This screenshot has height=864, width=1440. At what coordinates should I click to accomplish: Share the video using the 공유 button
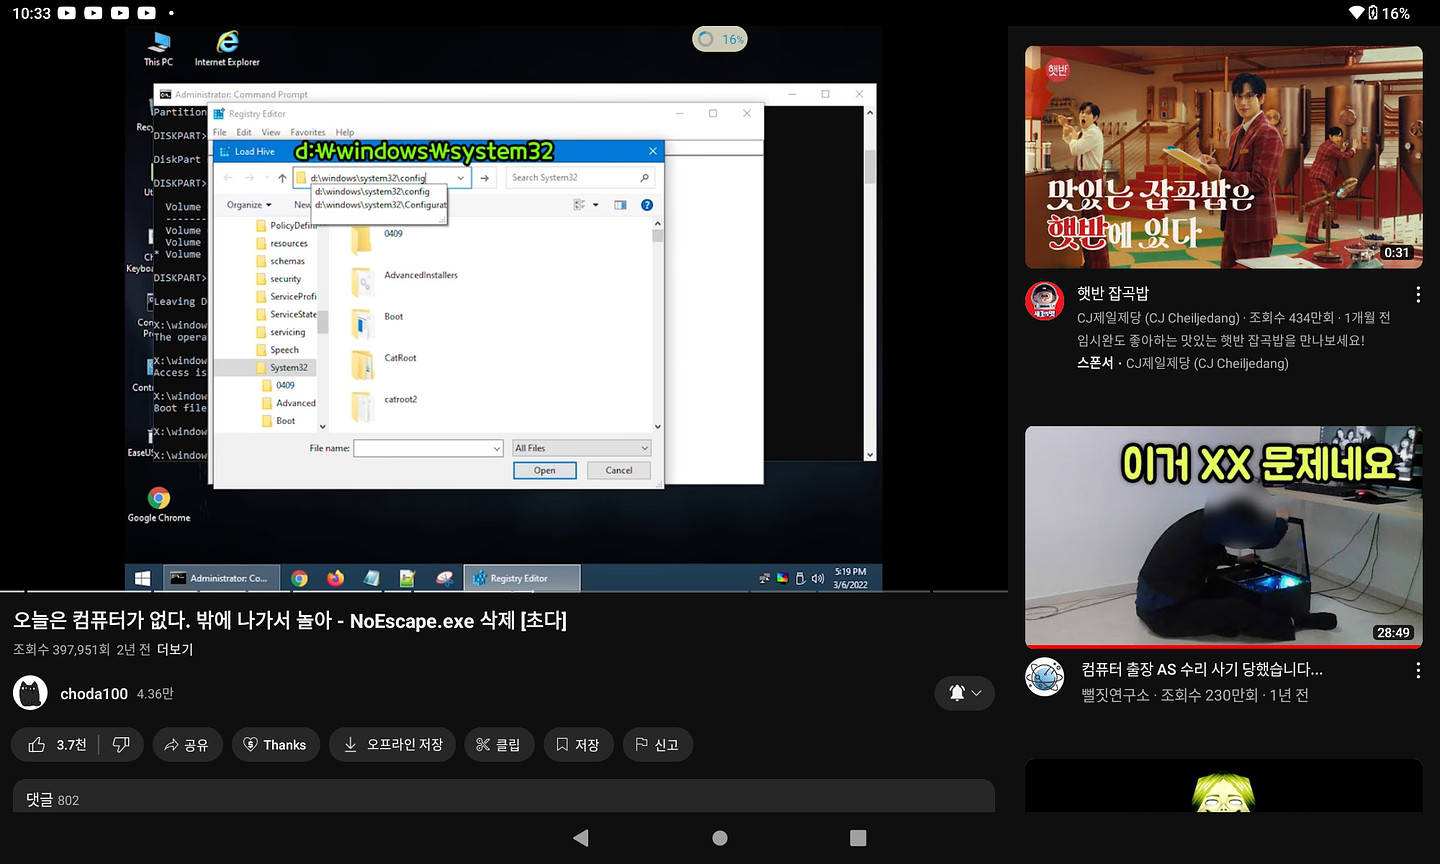pyautogui.click(x=187, y=745)
